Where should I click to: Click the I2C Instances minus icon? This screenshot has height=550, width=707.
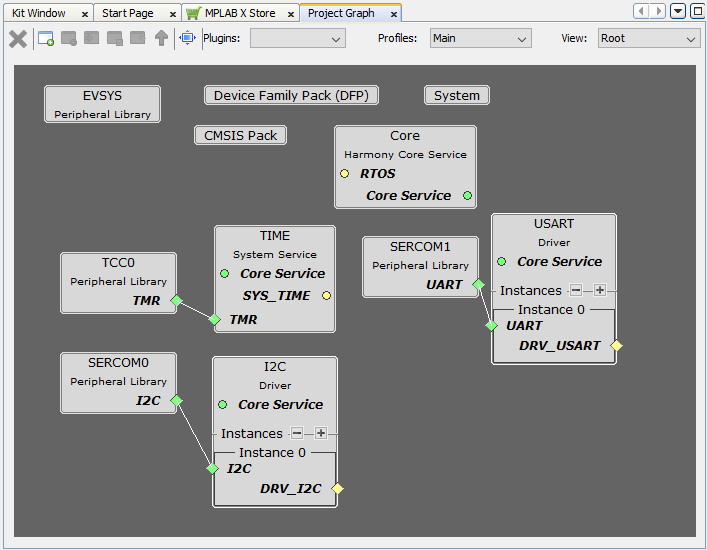coord(297,433)
